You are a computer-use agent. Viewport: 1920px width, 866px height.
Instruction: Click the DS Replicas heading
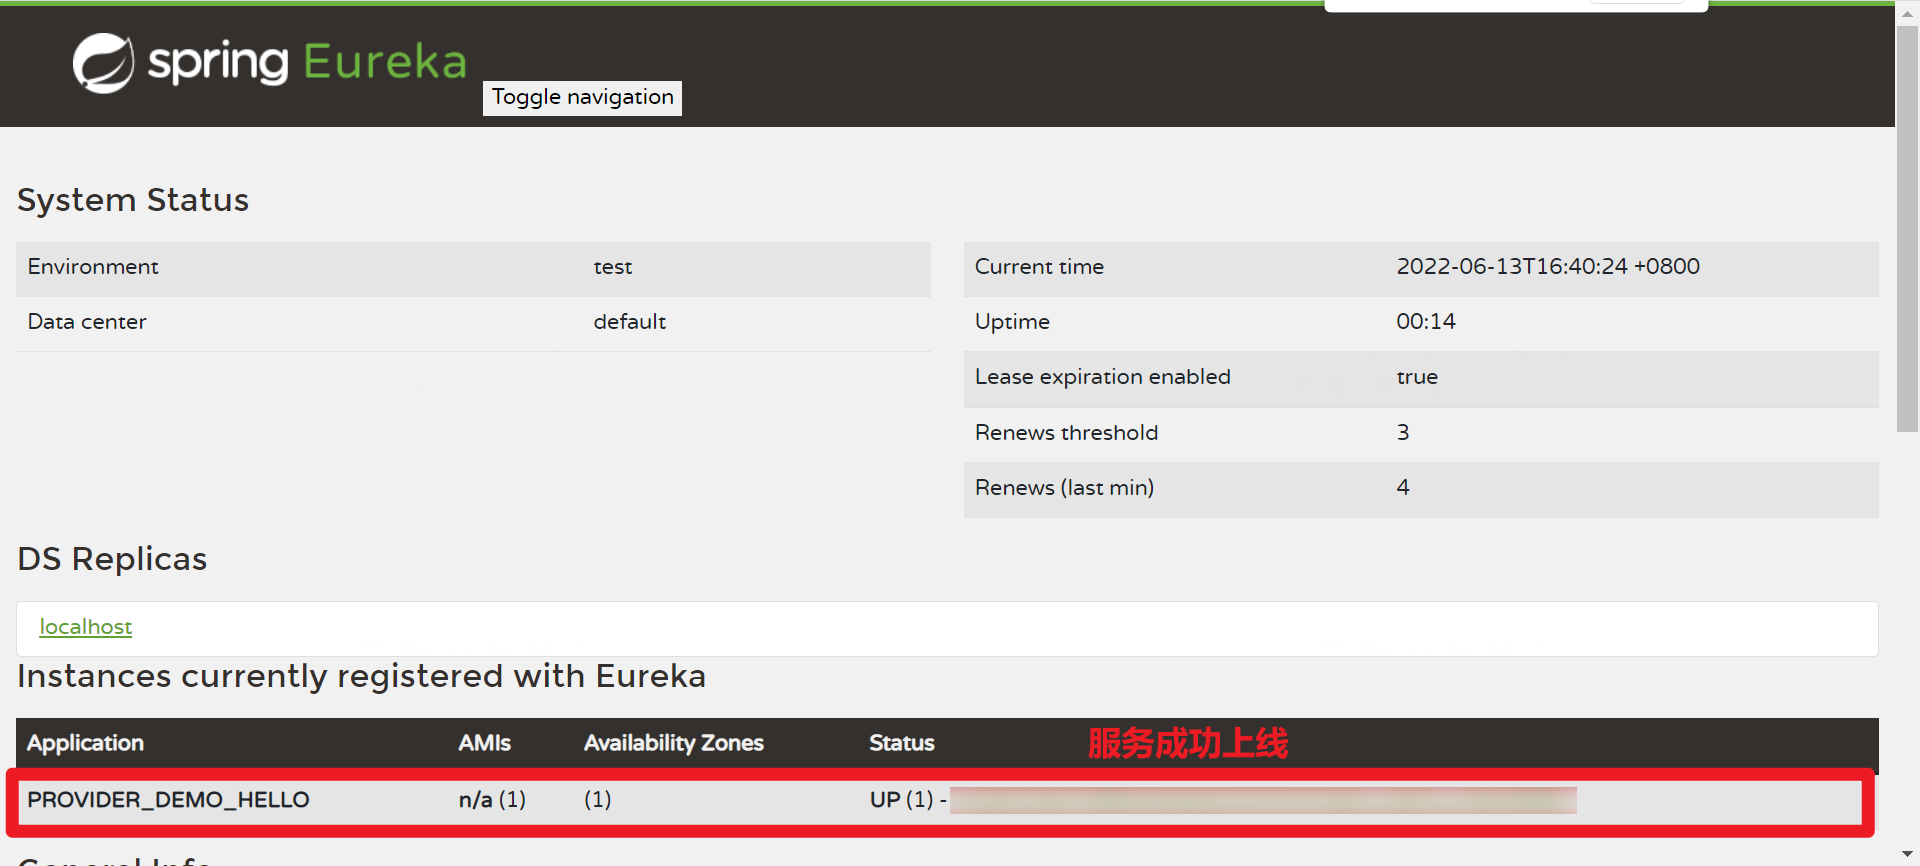pyautogui.click(x=112, y=559)
